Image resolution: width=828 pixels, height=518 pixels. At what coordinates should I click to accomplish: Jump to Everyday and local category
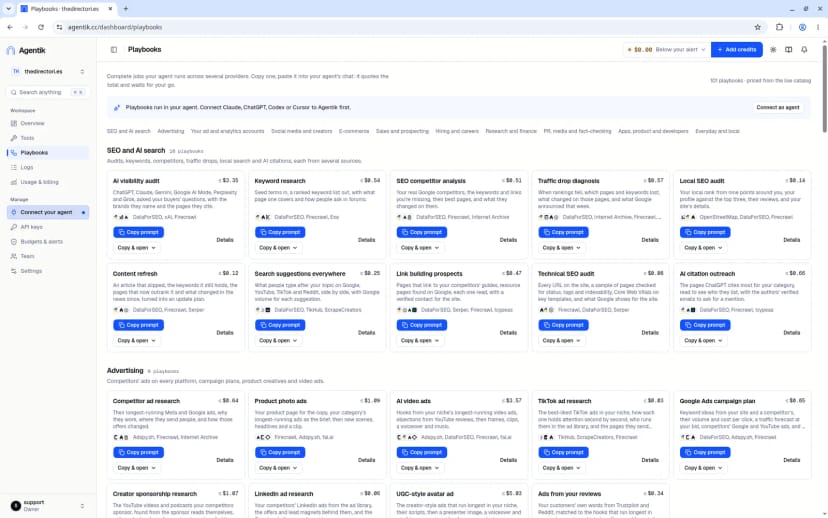(x=717, y=131)
